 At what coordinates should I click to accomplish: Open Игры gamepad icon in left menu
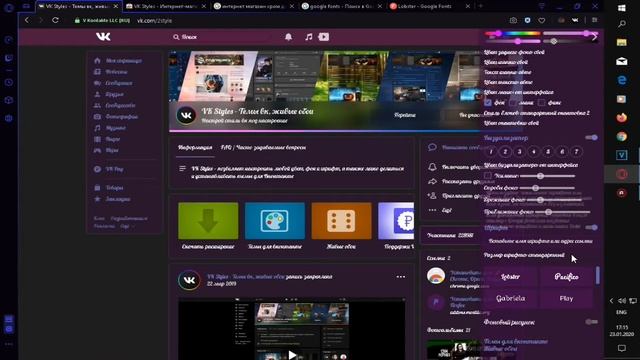pyautogui.click(x=97, y=150)
